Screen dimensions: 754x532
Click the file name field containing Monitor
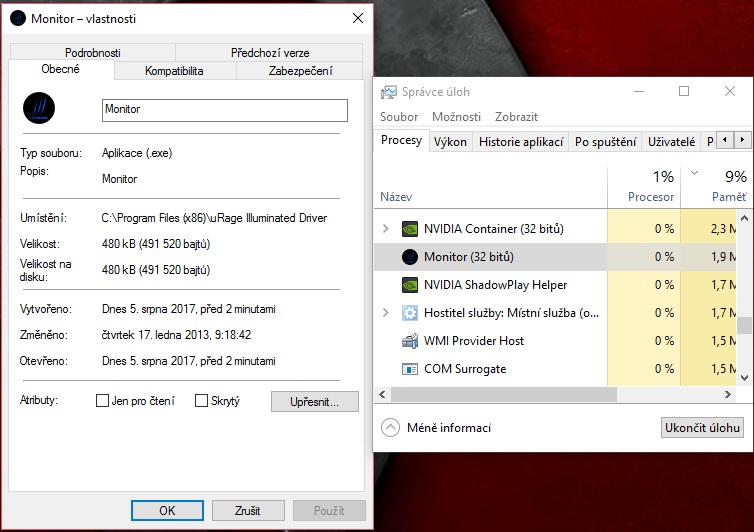[x=225, y=110]
